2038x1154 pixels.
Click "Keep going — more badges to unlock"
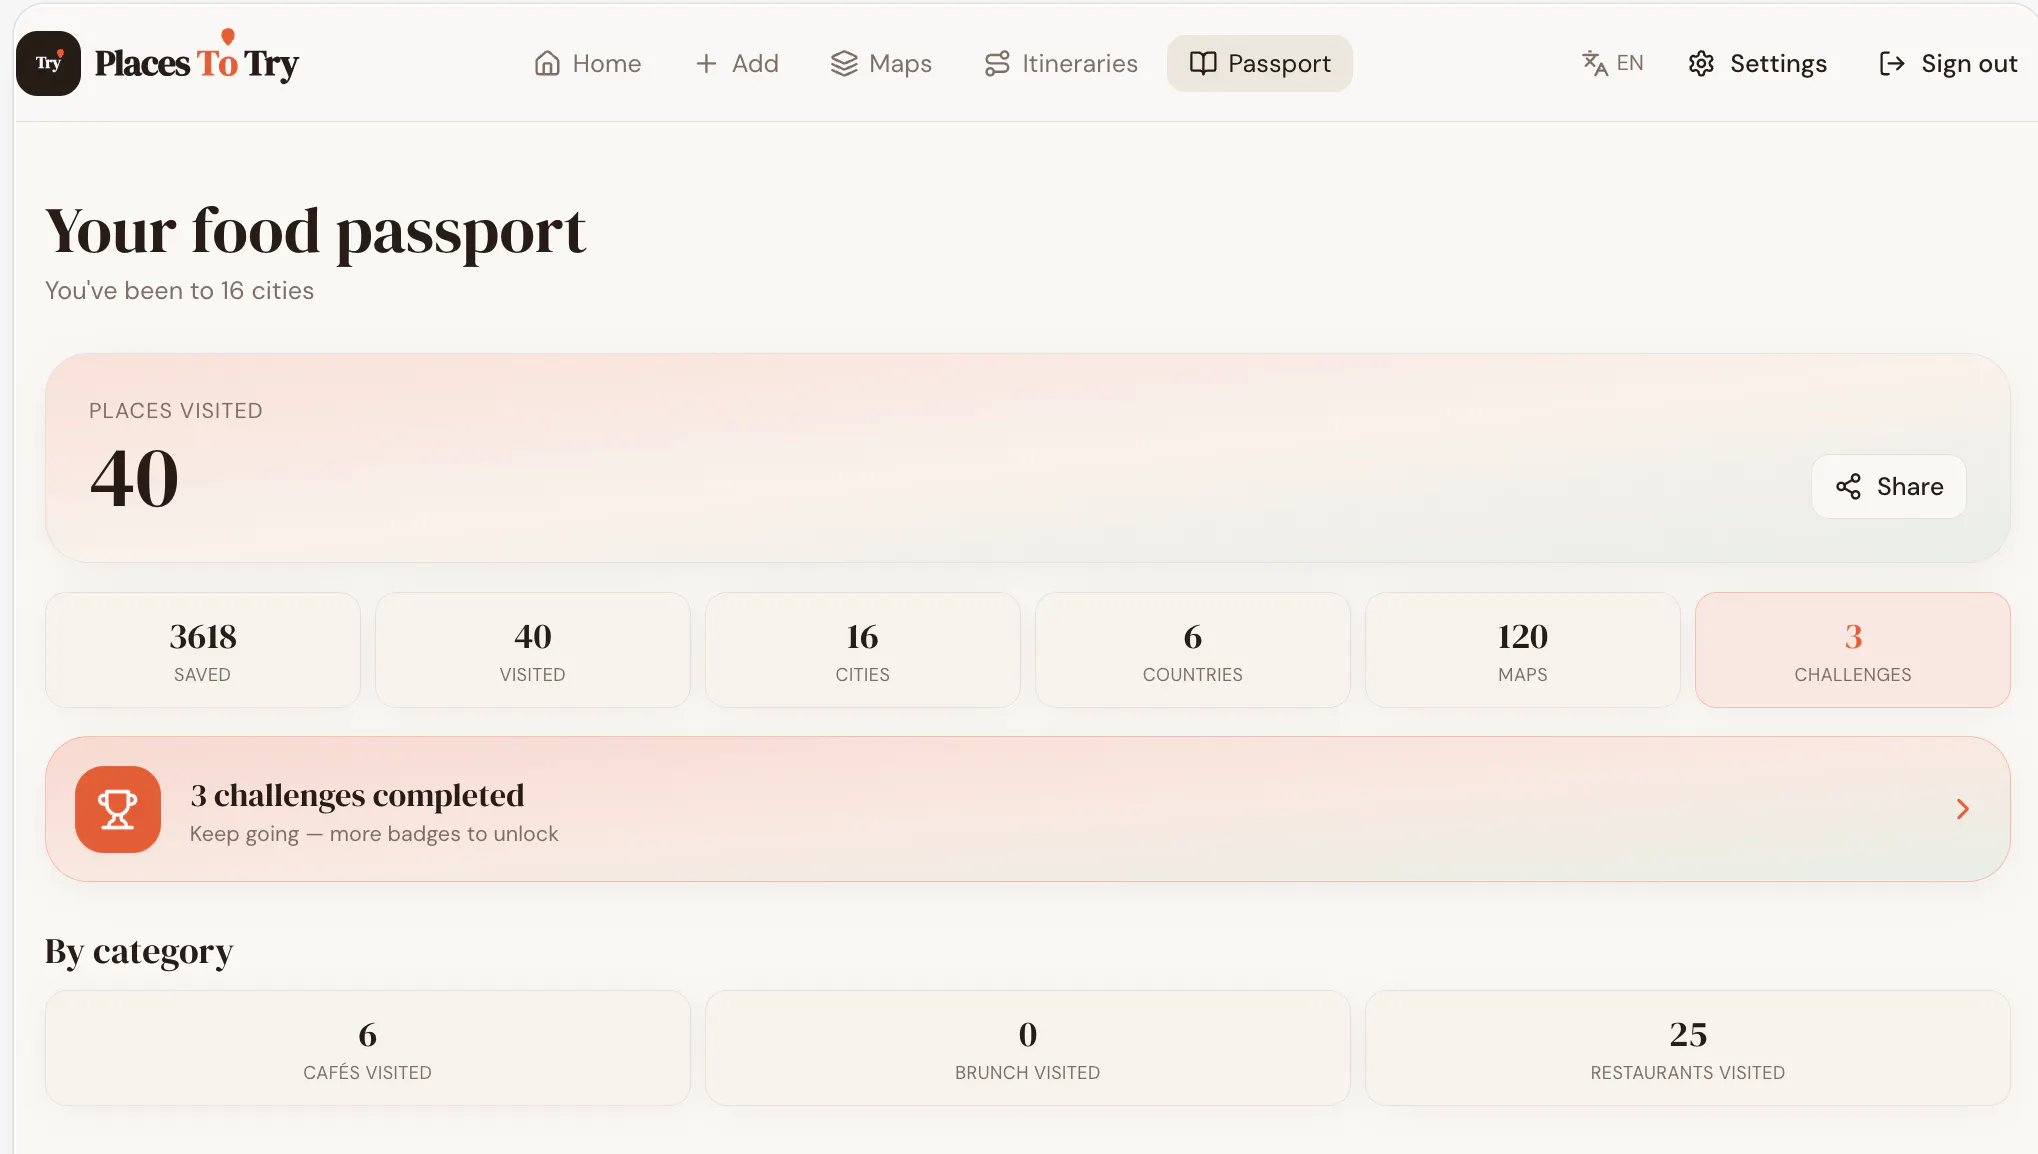pyautogui.click(x=374, y=834)
